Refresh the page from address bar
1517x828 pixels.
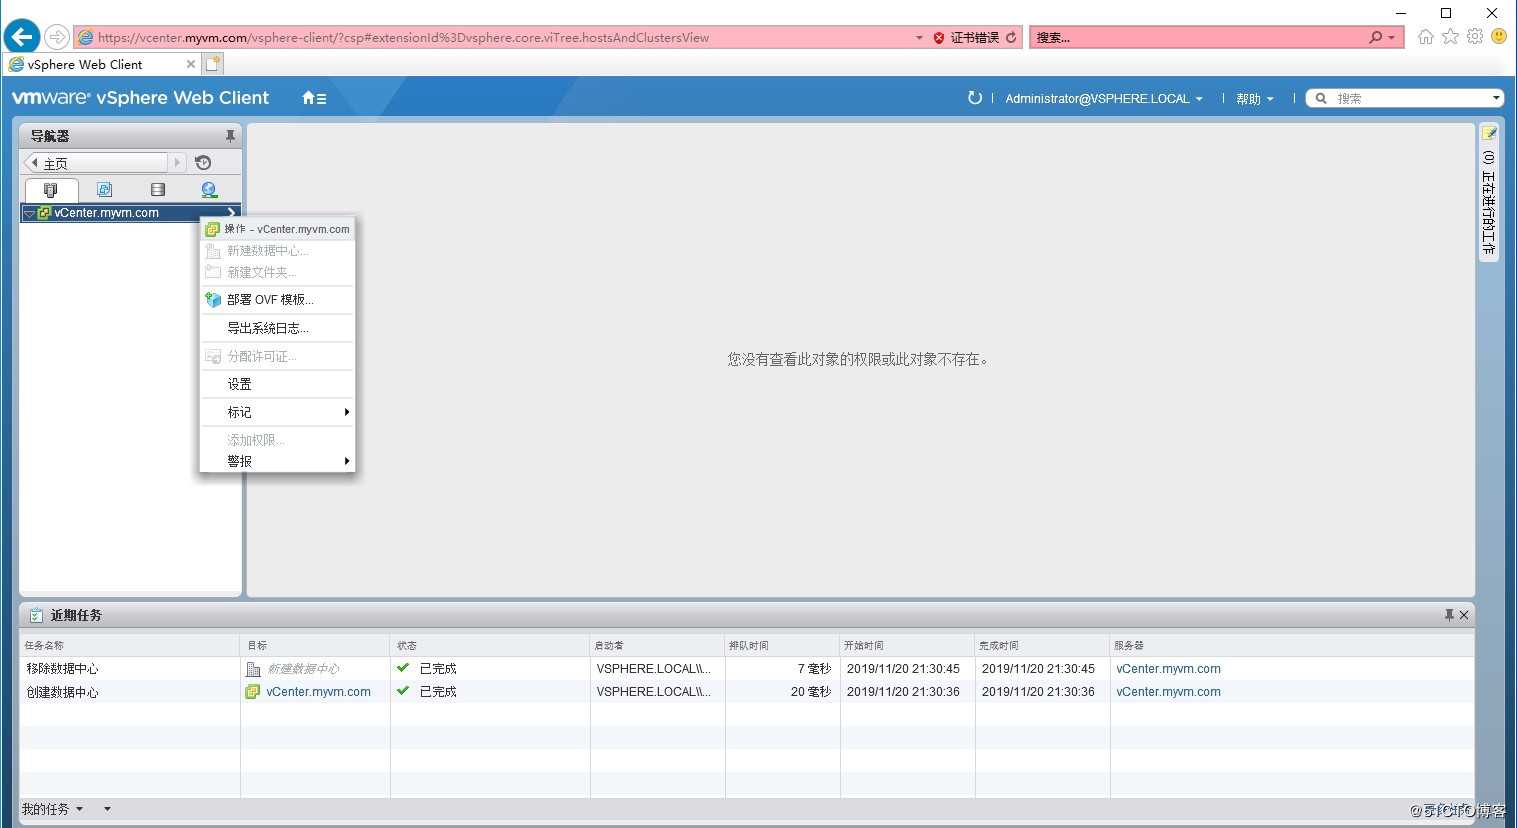click(1011, 38)
